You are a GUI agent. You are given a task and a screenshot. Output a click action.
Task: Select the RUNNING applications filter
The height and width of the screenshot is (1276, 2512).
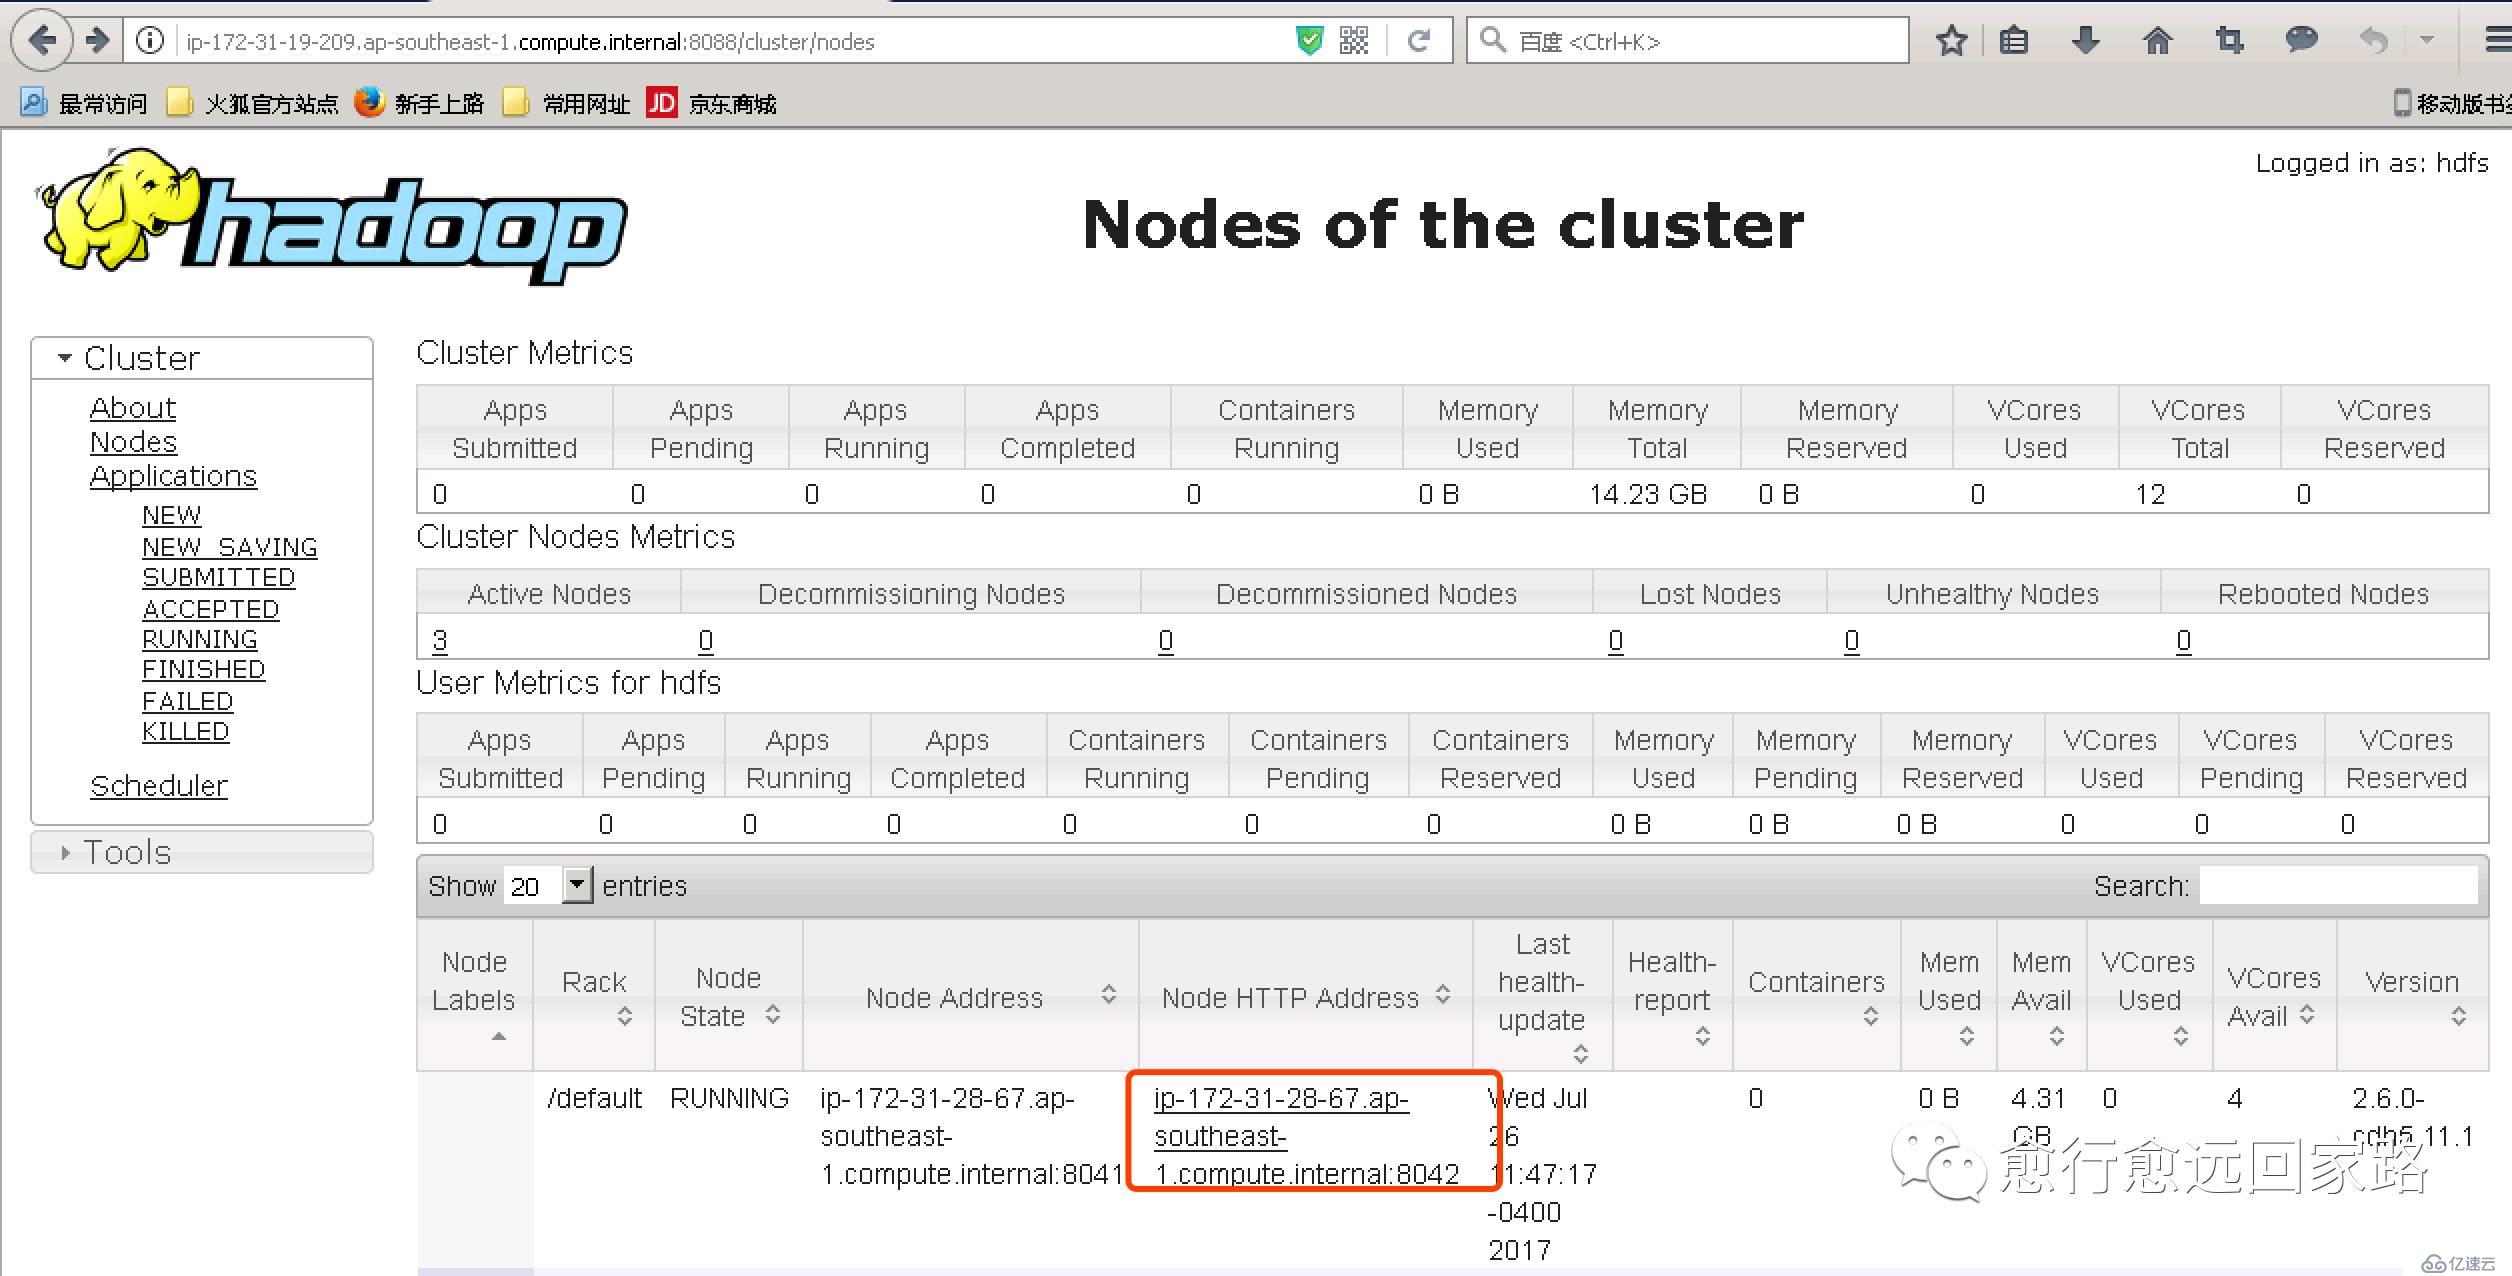(200, 640)
